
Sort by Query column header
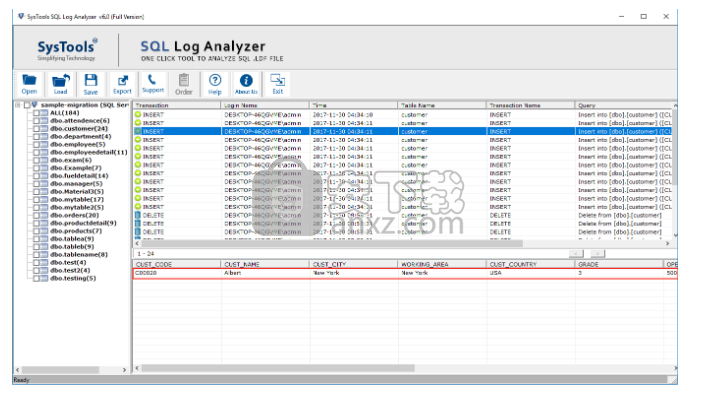click(x=624, y=105)
